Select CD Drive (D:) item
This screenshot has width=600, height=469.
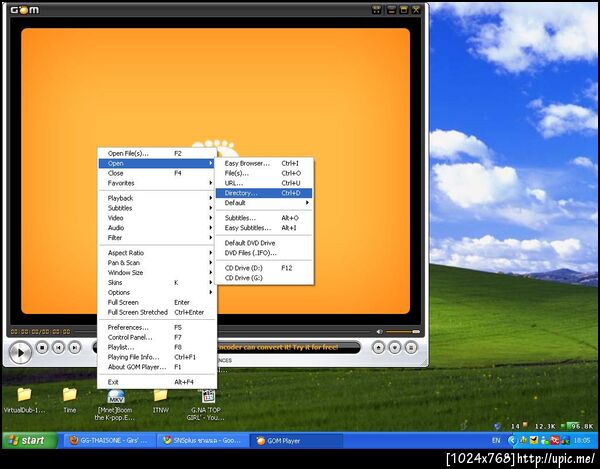click(x=264, y=268)
